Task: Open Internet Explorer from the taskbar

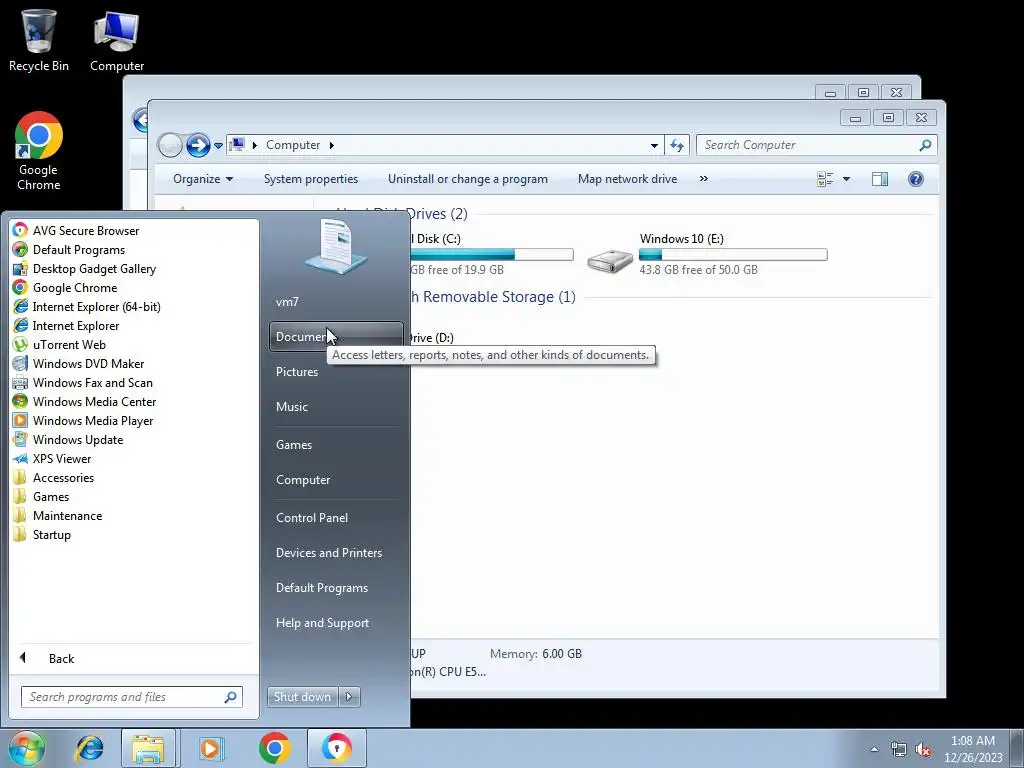Action: tap(89, 748)
